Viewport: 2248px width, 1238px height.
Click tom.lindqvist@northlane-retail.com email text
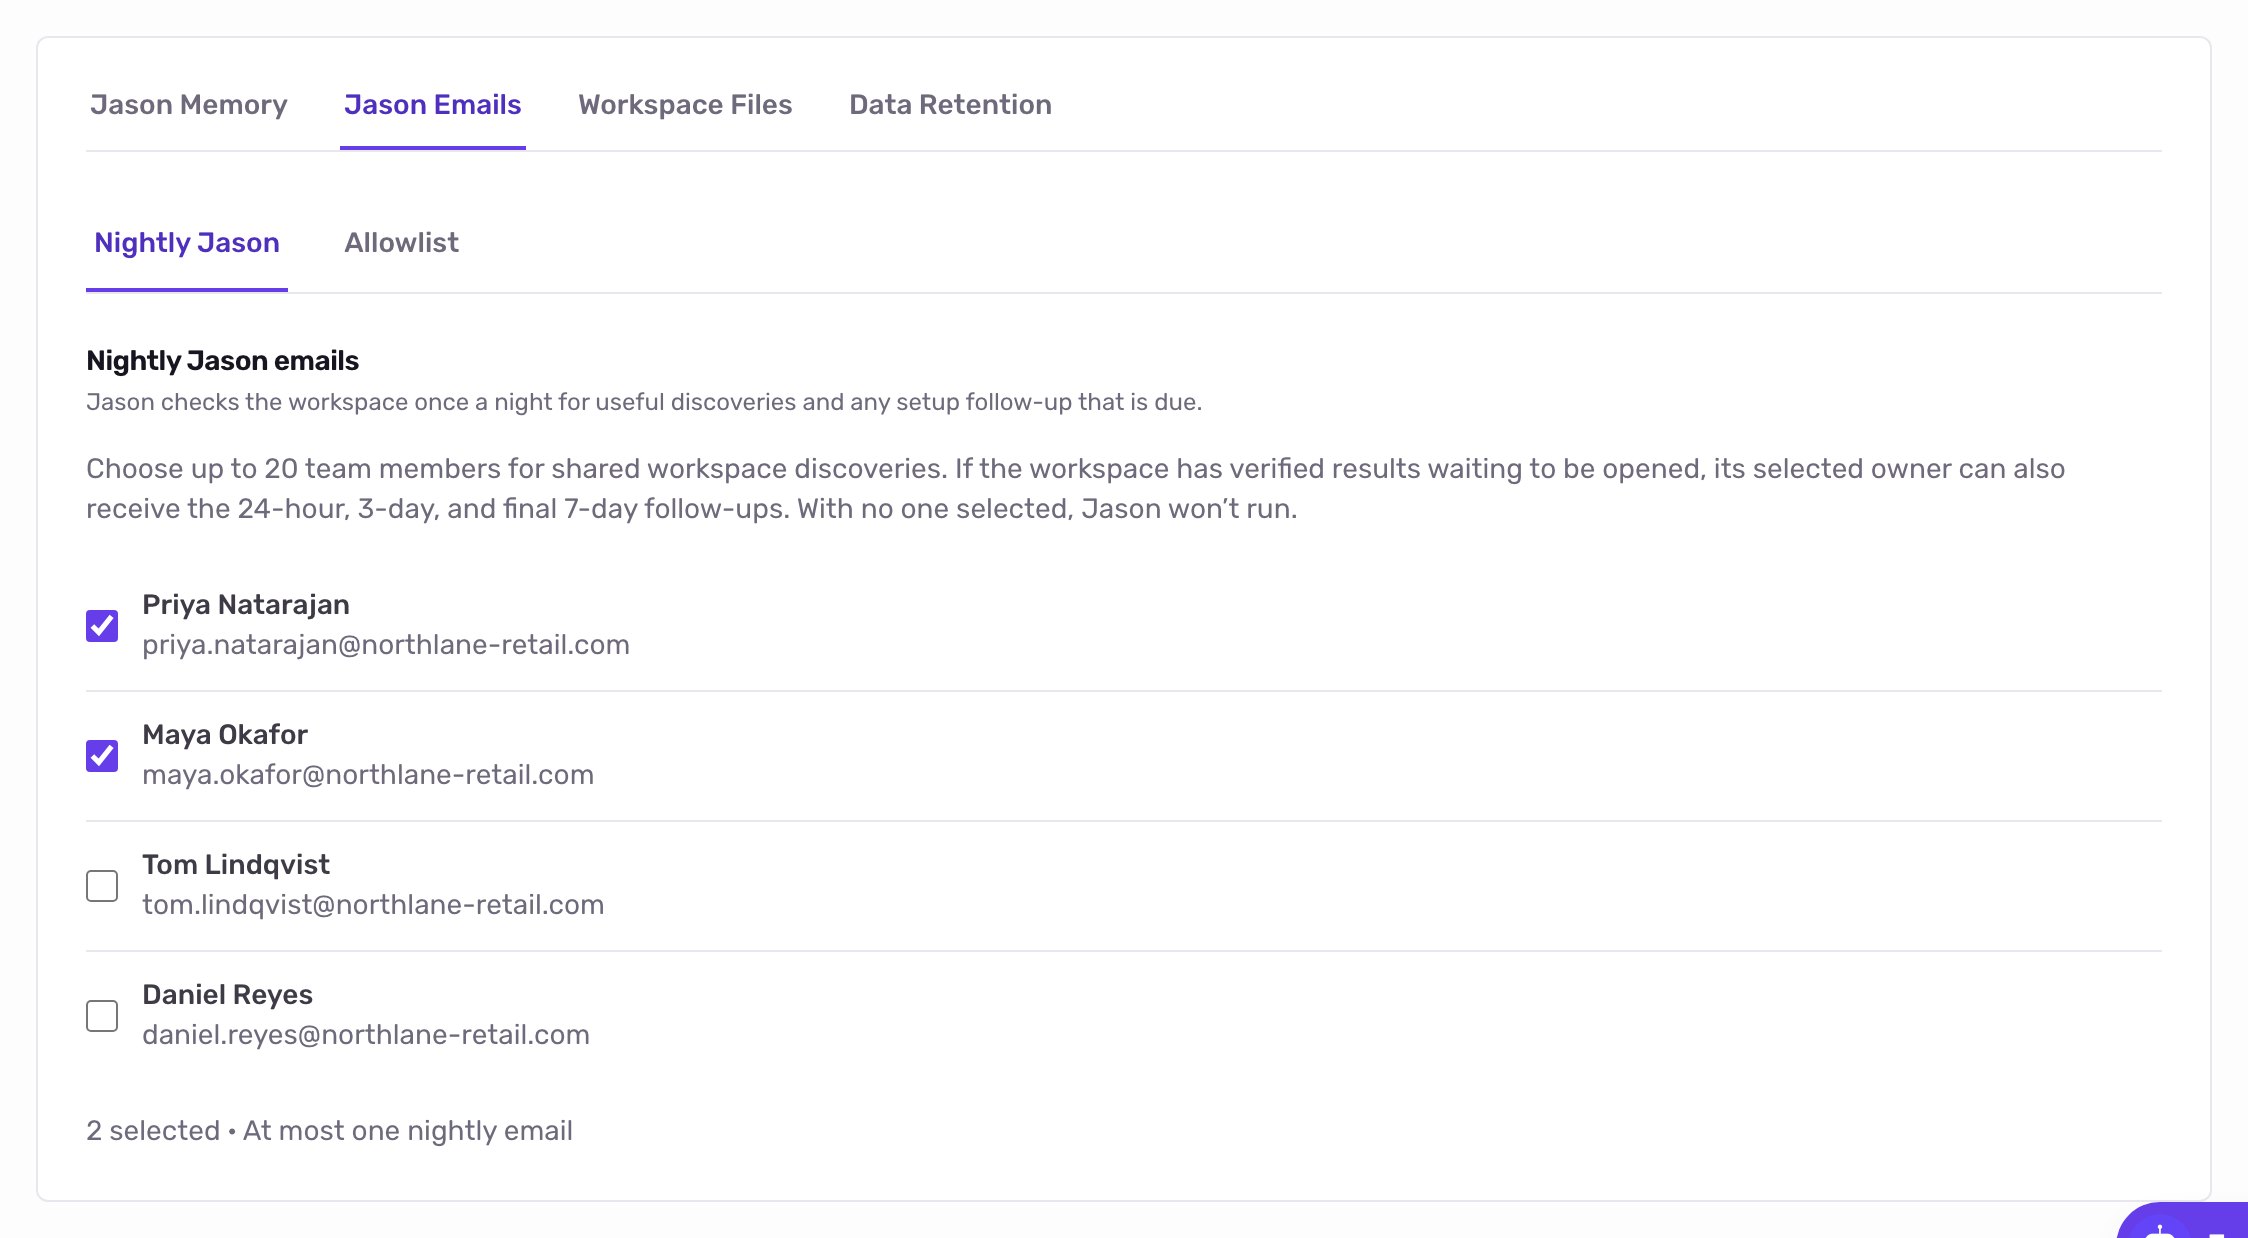[373, 905]
